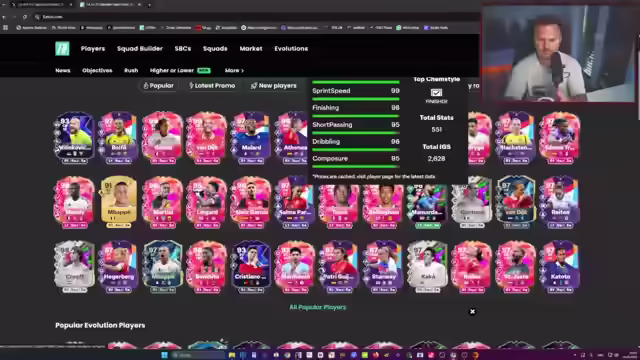Click the Total IGS value 2,828
Screen dimensions: 640x360
point(436,158)
